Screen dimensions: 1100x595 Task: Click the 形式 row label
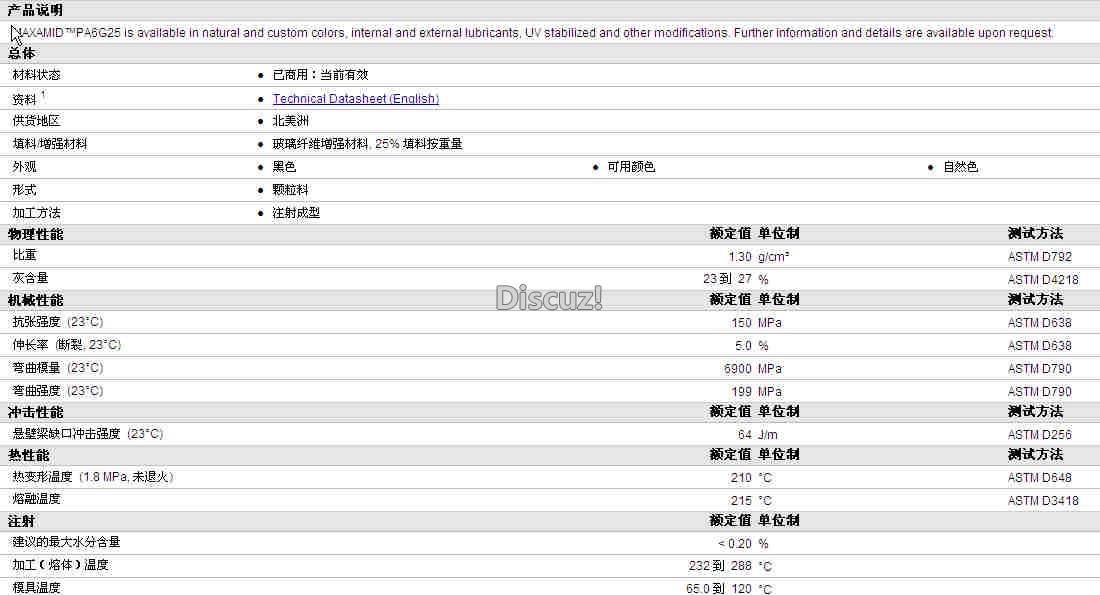click(x=25, y=190)
